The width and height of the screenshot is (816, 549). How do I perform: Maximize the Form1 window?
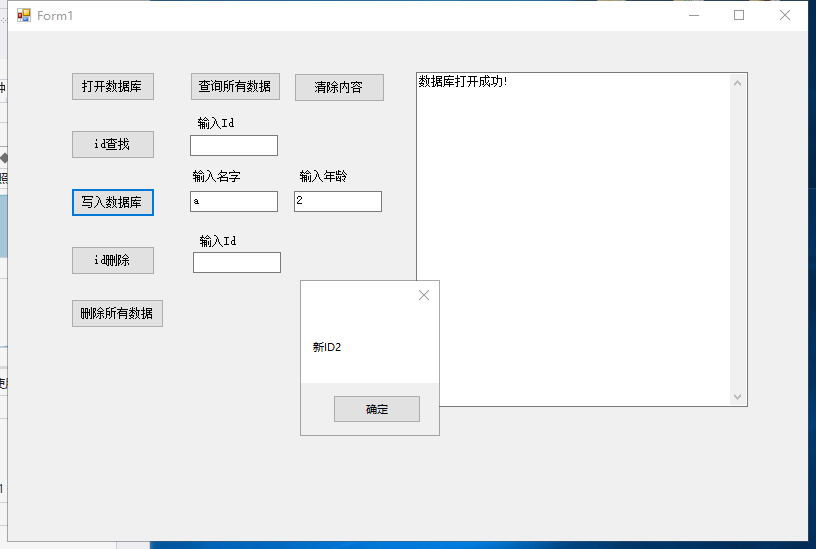coord(739,15)
